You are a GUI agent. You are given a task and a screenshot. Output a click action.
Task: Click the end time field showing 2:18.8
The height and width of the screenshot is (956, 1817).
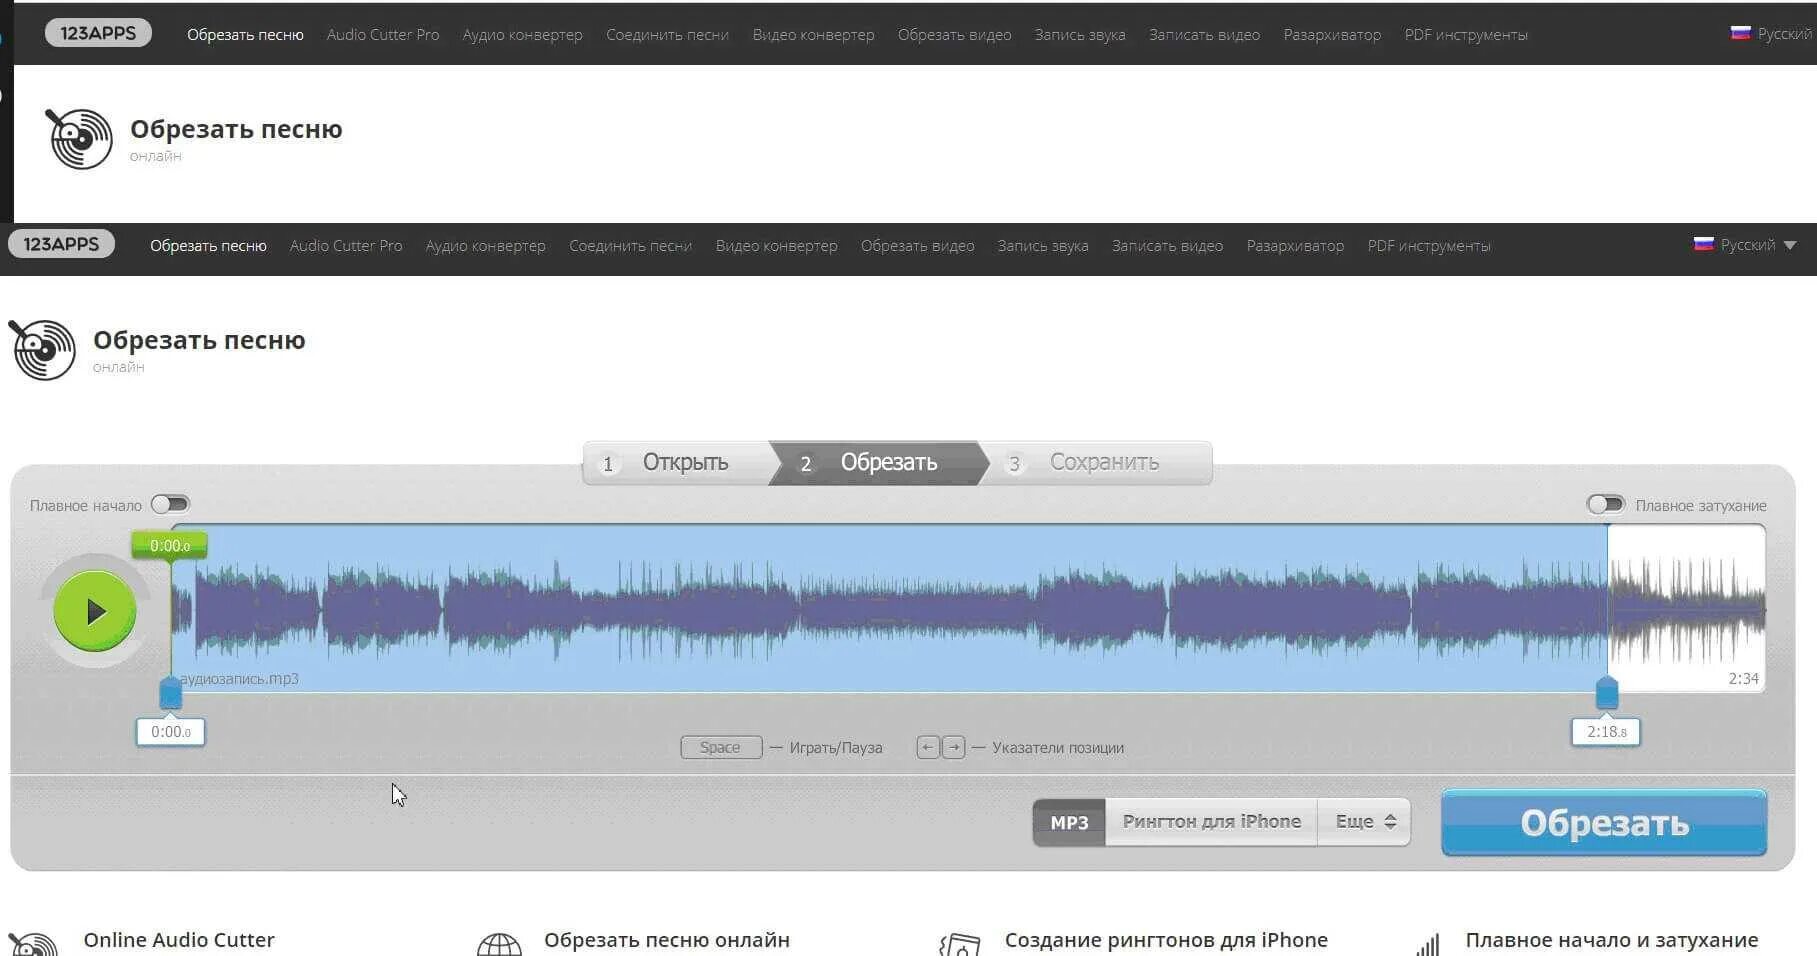[1606, 732]
